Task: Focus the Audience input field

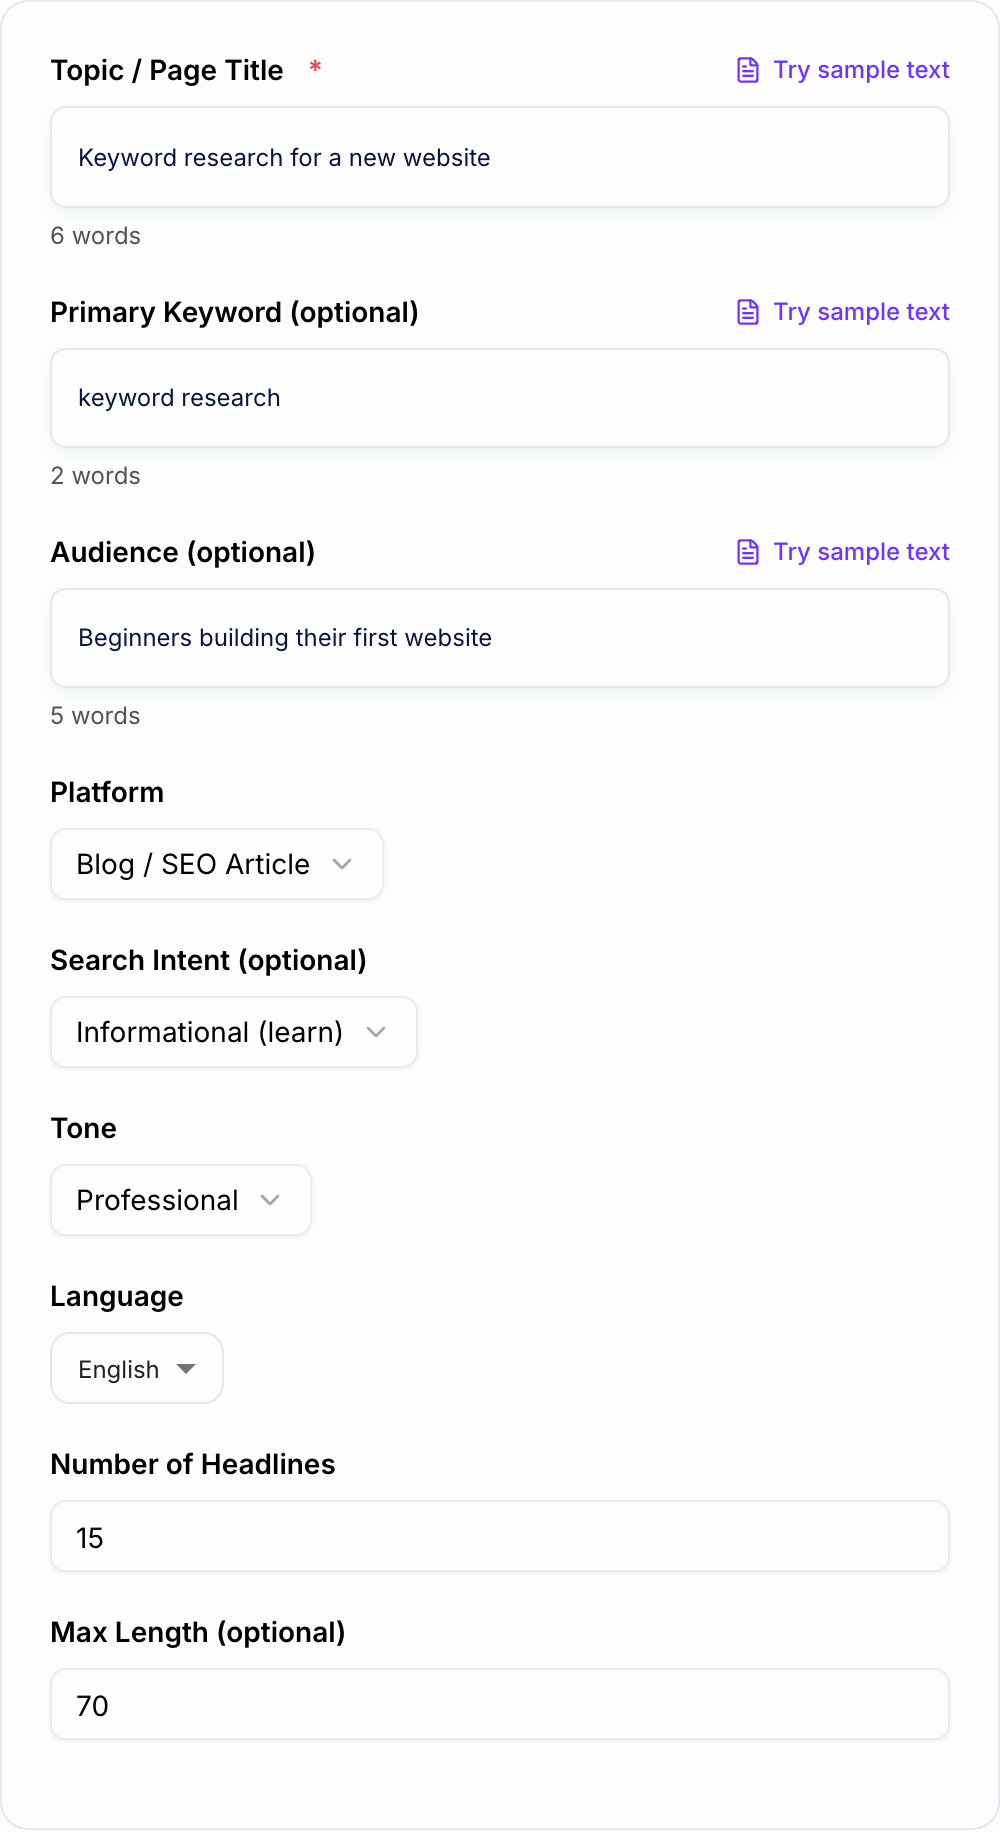Action: (x=500, y=638)
